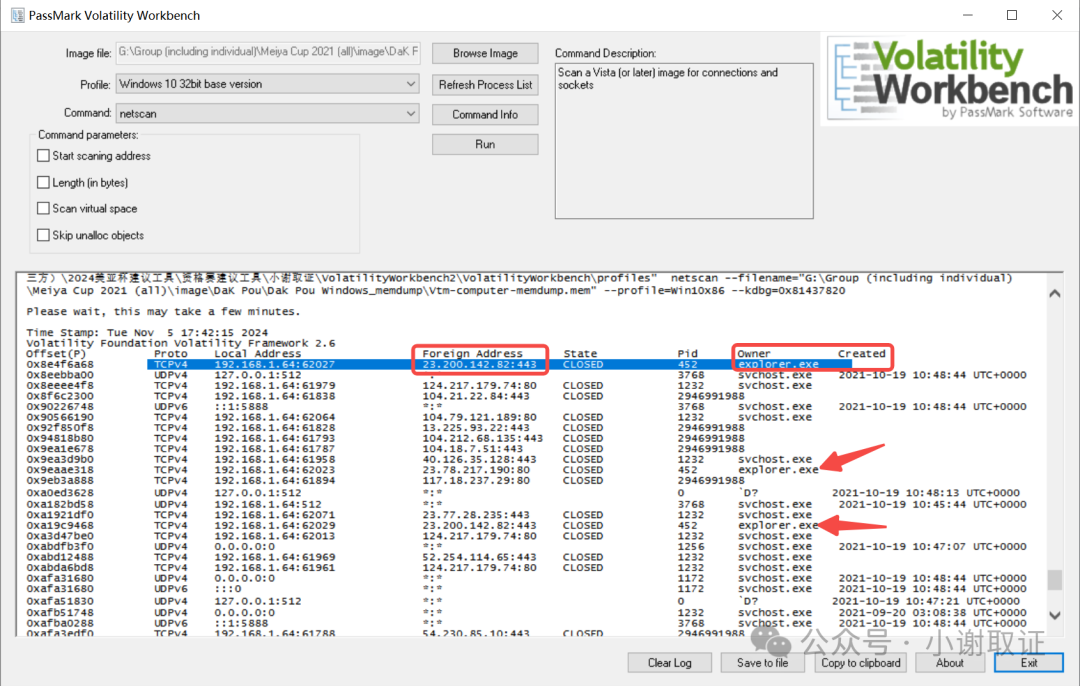Click explorer.exe in row 0x9eaae318

pos(778,470)
